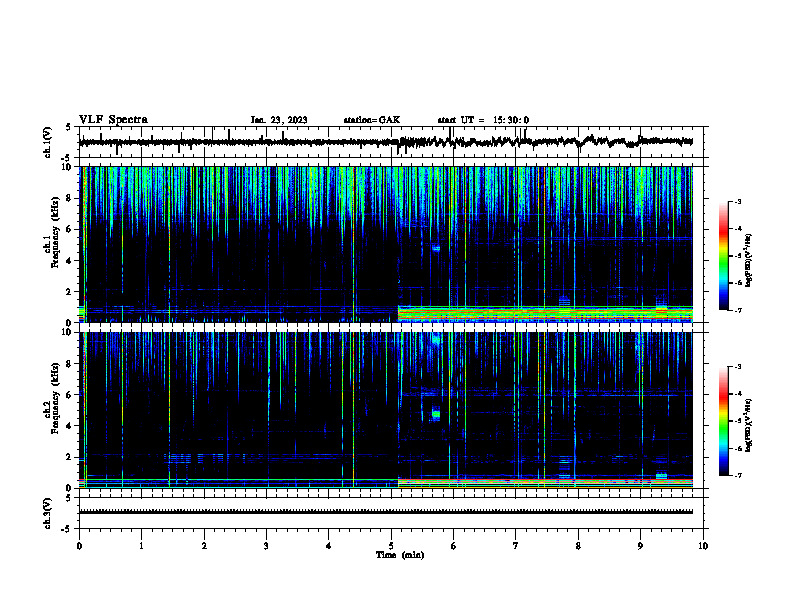This screenshot has height=612, width=792.
Task: Click the "VLF Spectra" plot title
Action: point(113,120)
